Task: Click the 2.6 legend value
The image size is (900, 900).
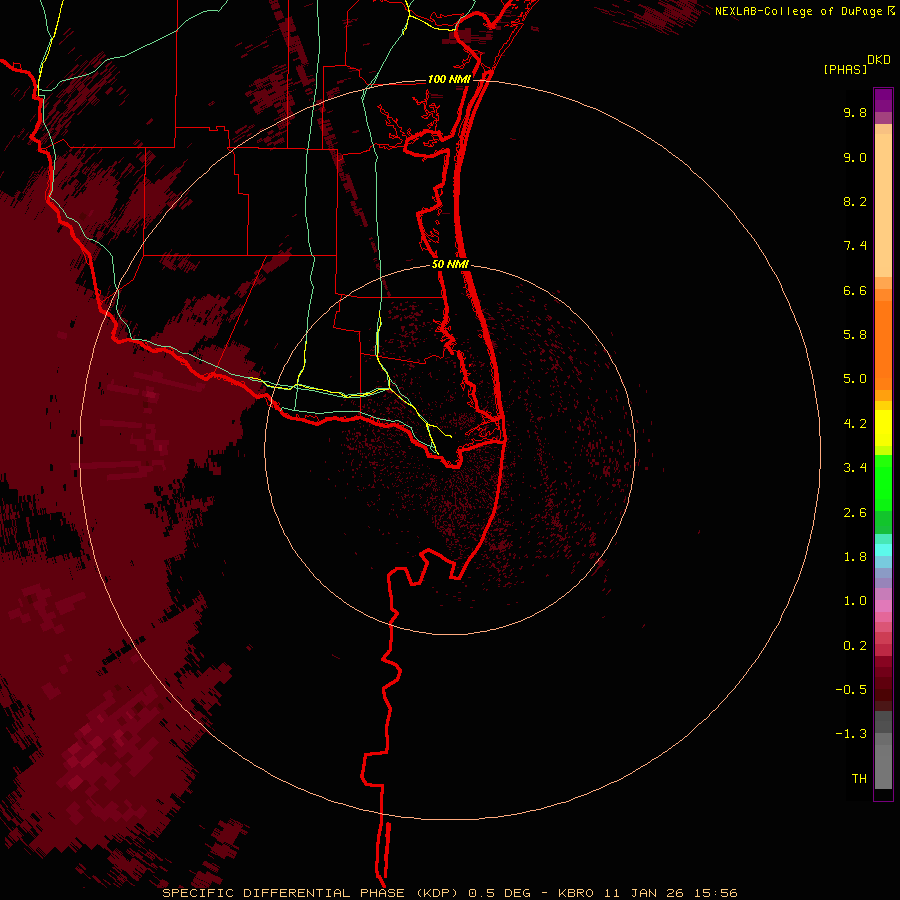Action: click(855, 513)
